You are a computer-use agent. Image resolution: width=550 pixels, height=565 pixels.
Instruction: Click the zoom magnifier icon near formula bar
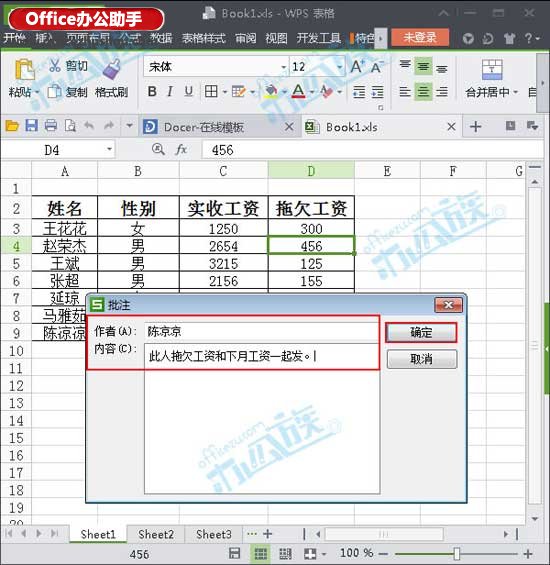158,149
